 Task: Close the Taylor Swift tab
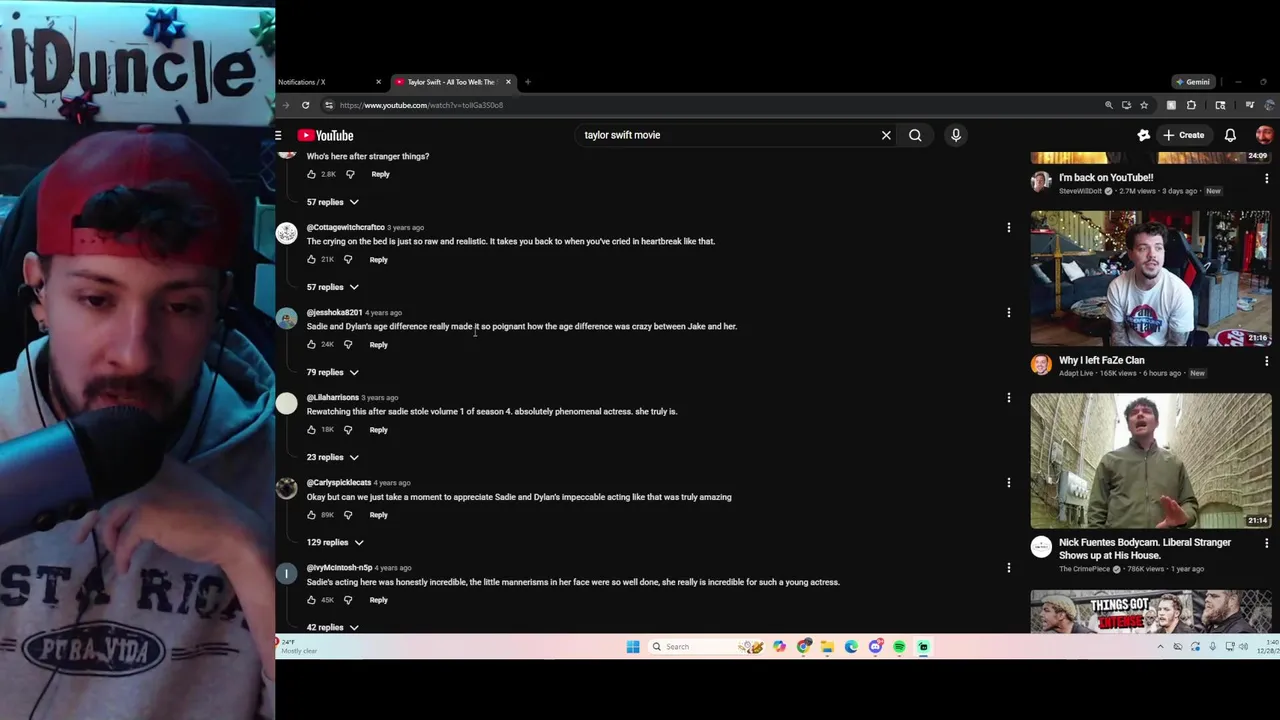(508, 82)
